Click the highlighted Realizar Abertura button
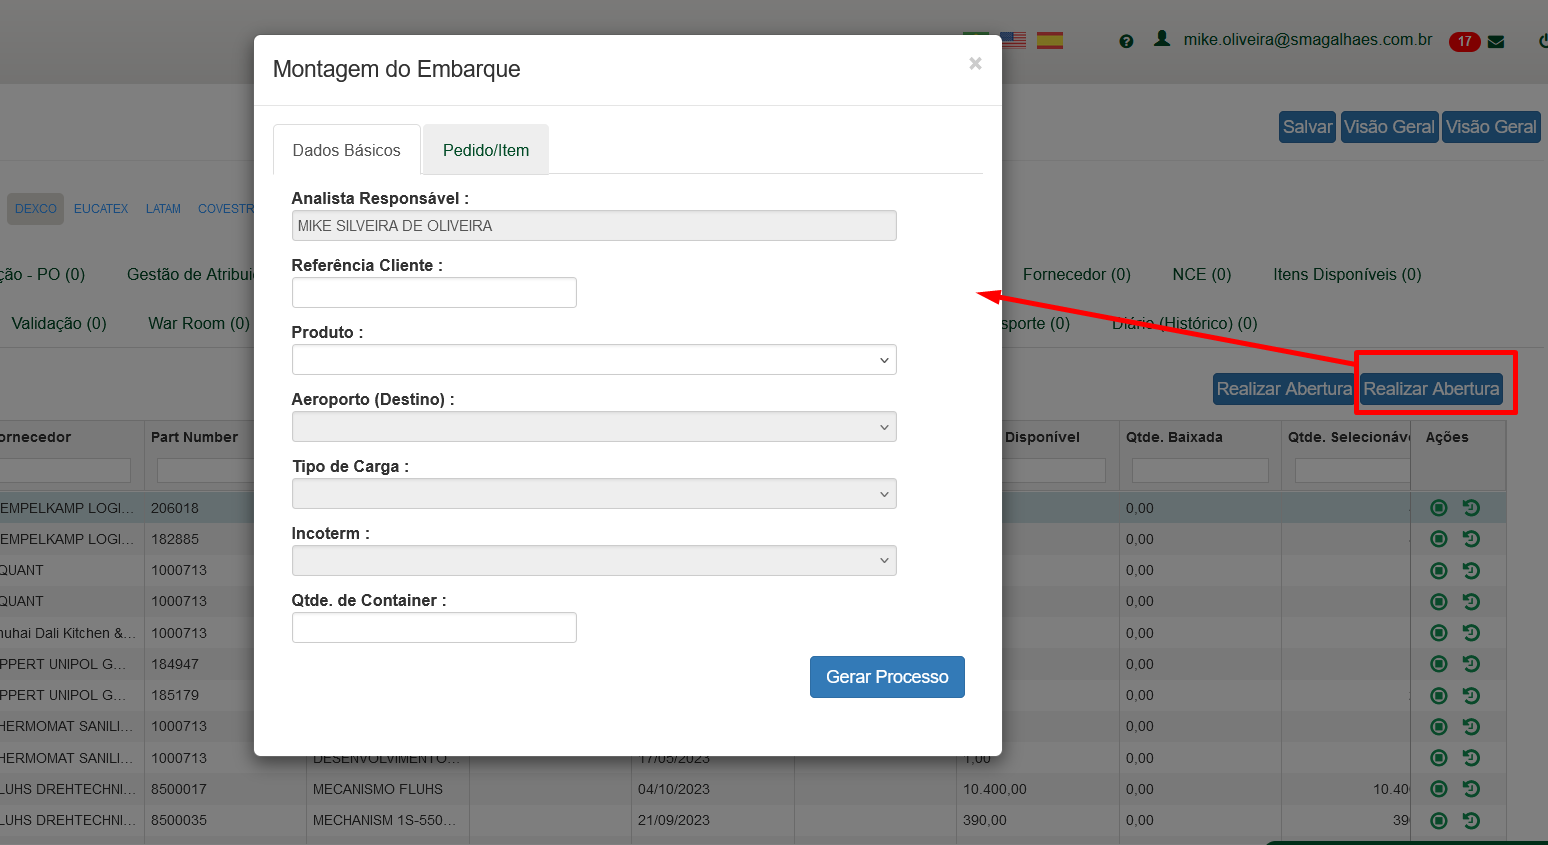 pos(1431,389)
